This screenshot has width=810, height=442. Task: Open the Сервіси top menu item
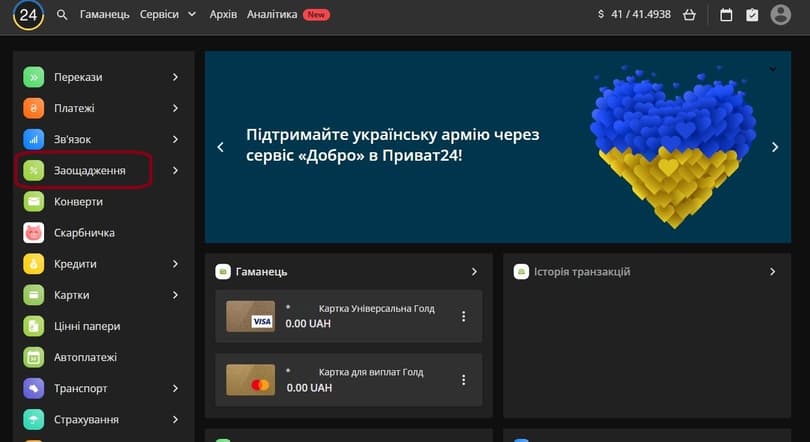coord(159,14)
